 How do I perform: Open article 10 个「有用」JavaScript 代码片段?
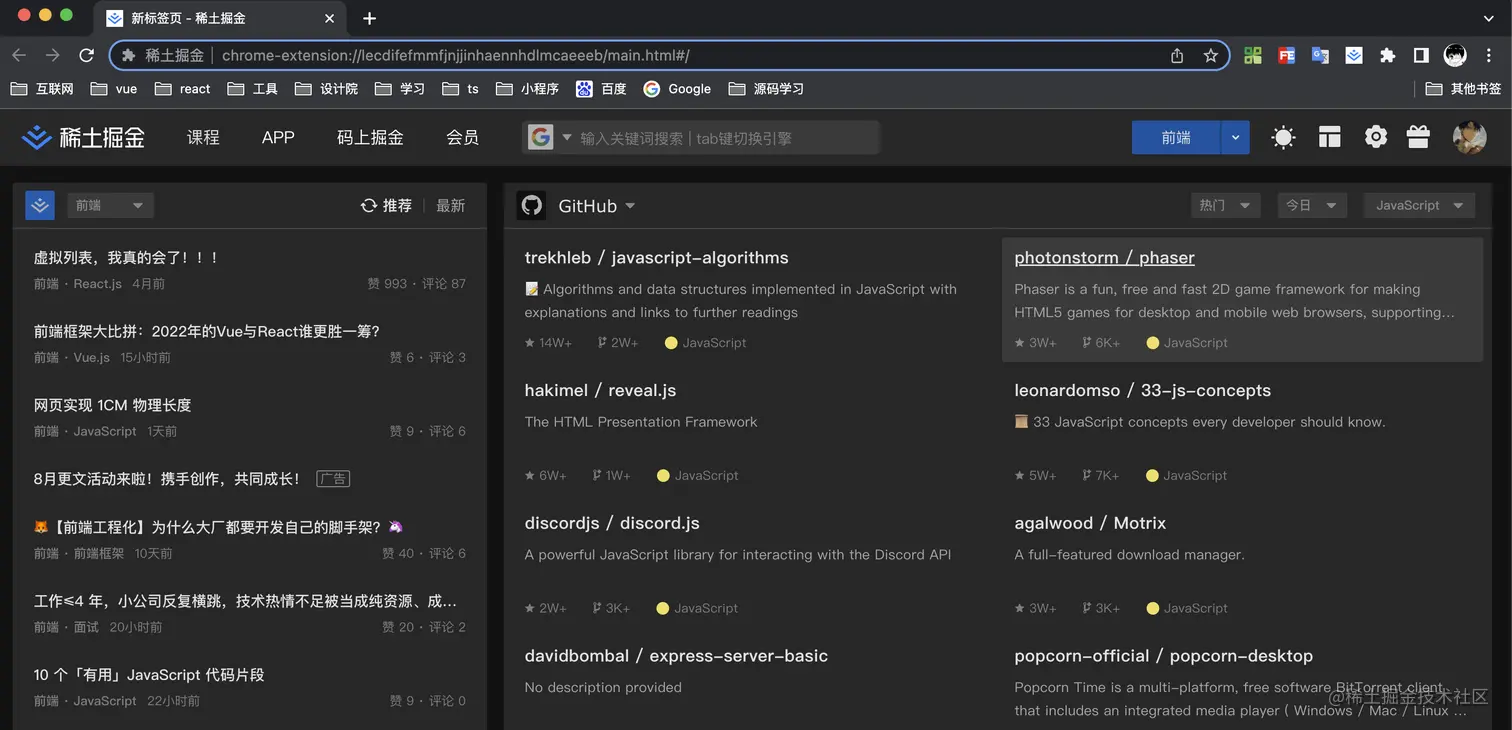(x=149, y=675)
